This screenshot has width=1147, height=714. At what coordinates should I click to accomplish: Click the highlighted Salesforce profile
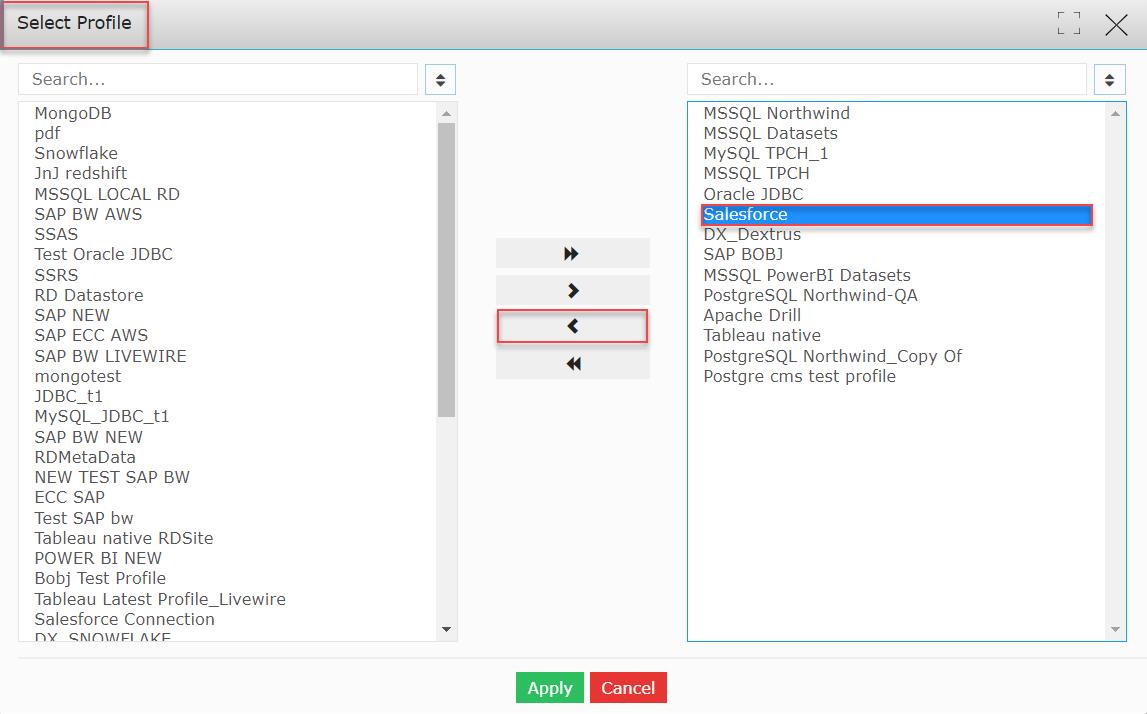(x=896, y=214)
